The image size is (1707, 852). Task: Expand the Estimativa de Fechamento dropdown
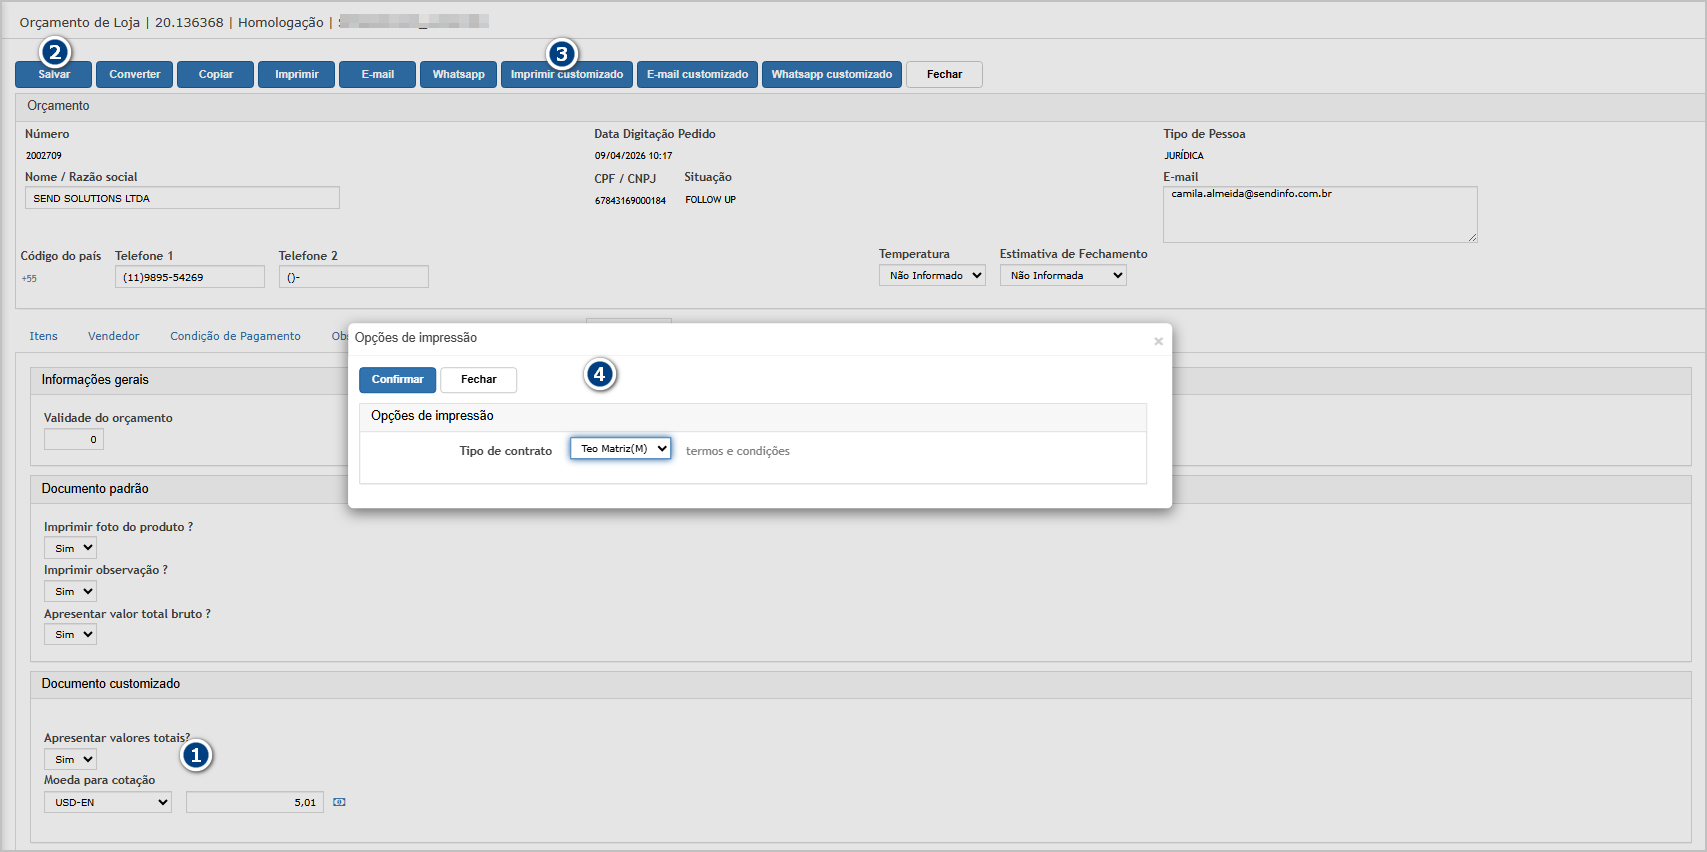click(1062, 275)
